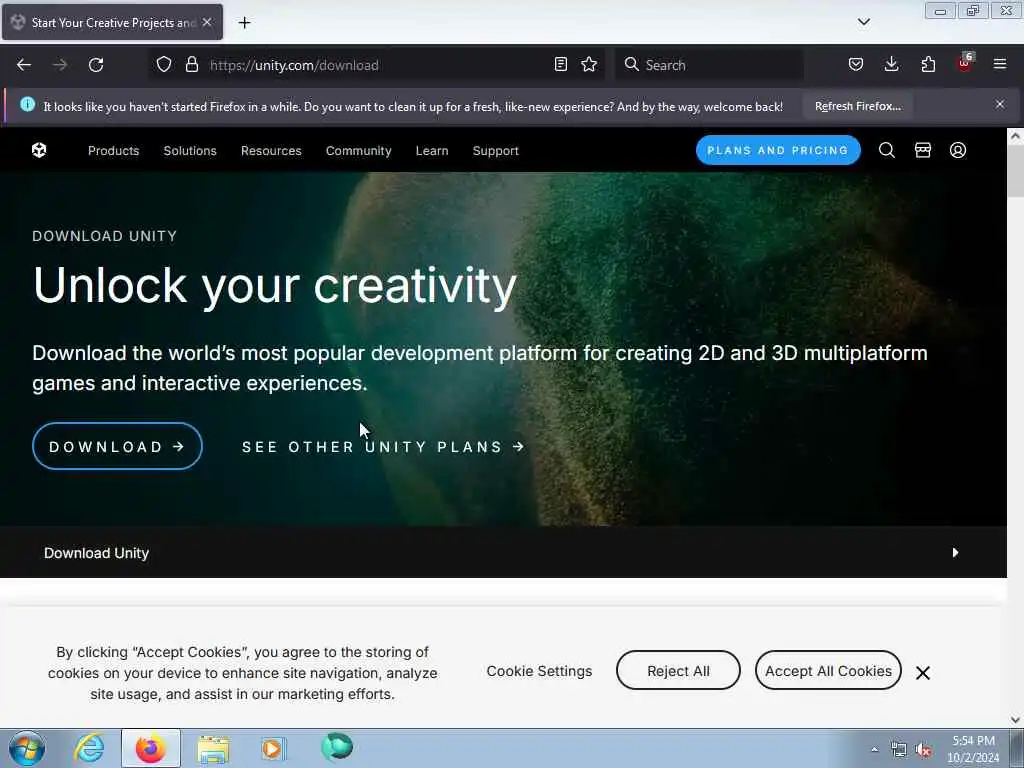Open a new tab with the plus button
The width and height of the screenshot is (1024, 768).
click(x=244, y=23)
